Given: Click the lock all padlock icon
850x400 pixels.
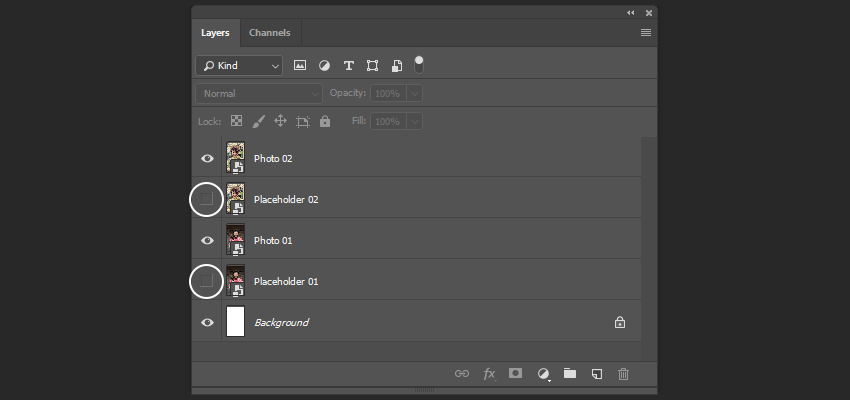Looking at the screenshot, I should [x=325, y=121].
